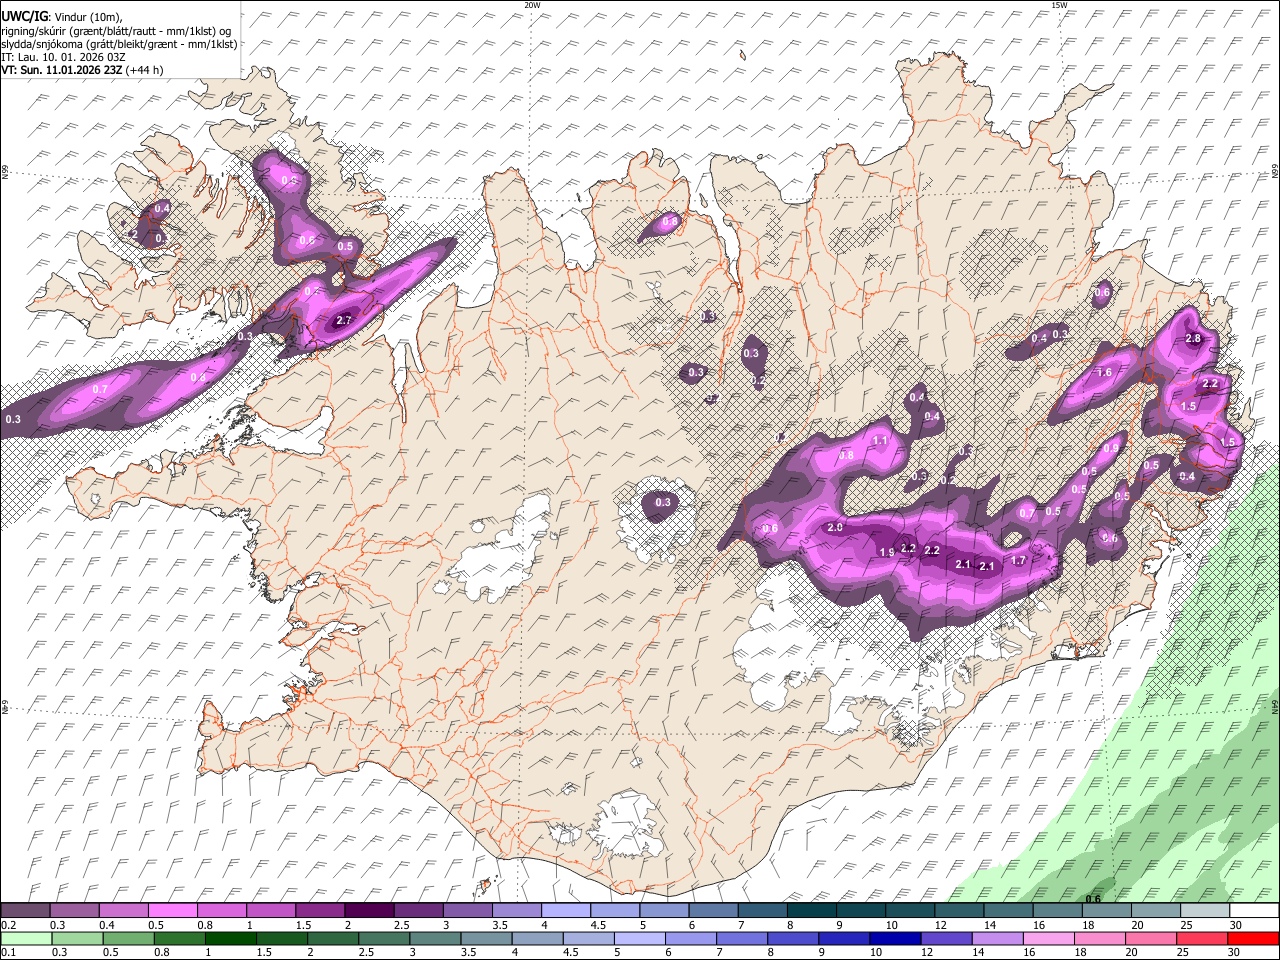Choose the lavender 4 swatch in the upper legend row
The image size is (1280, 960).
(566, 911)
